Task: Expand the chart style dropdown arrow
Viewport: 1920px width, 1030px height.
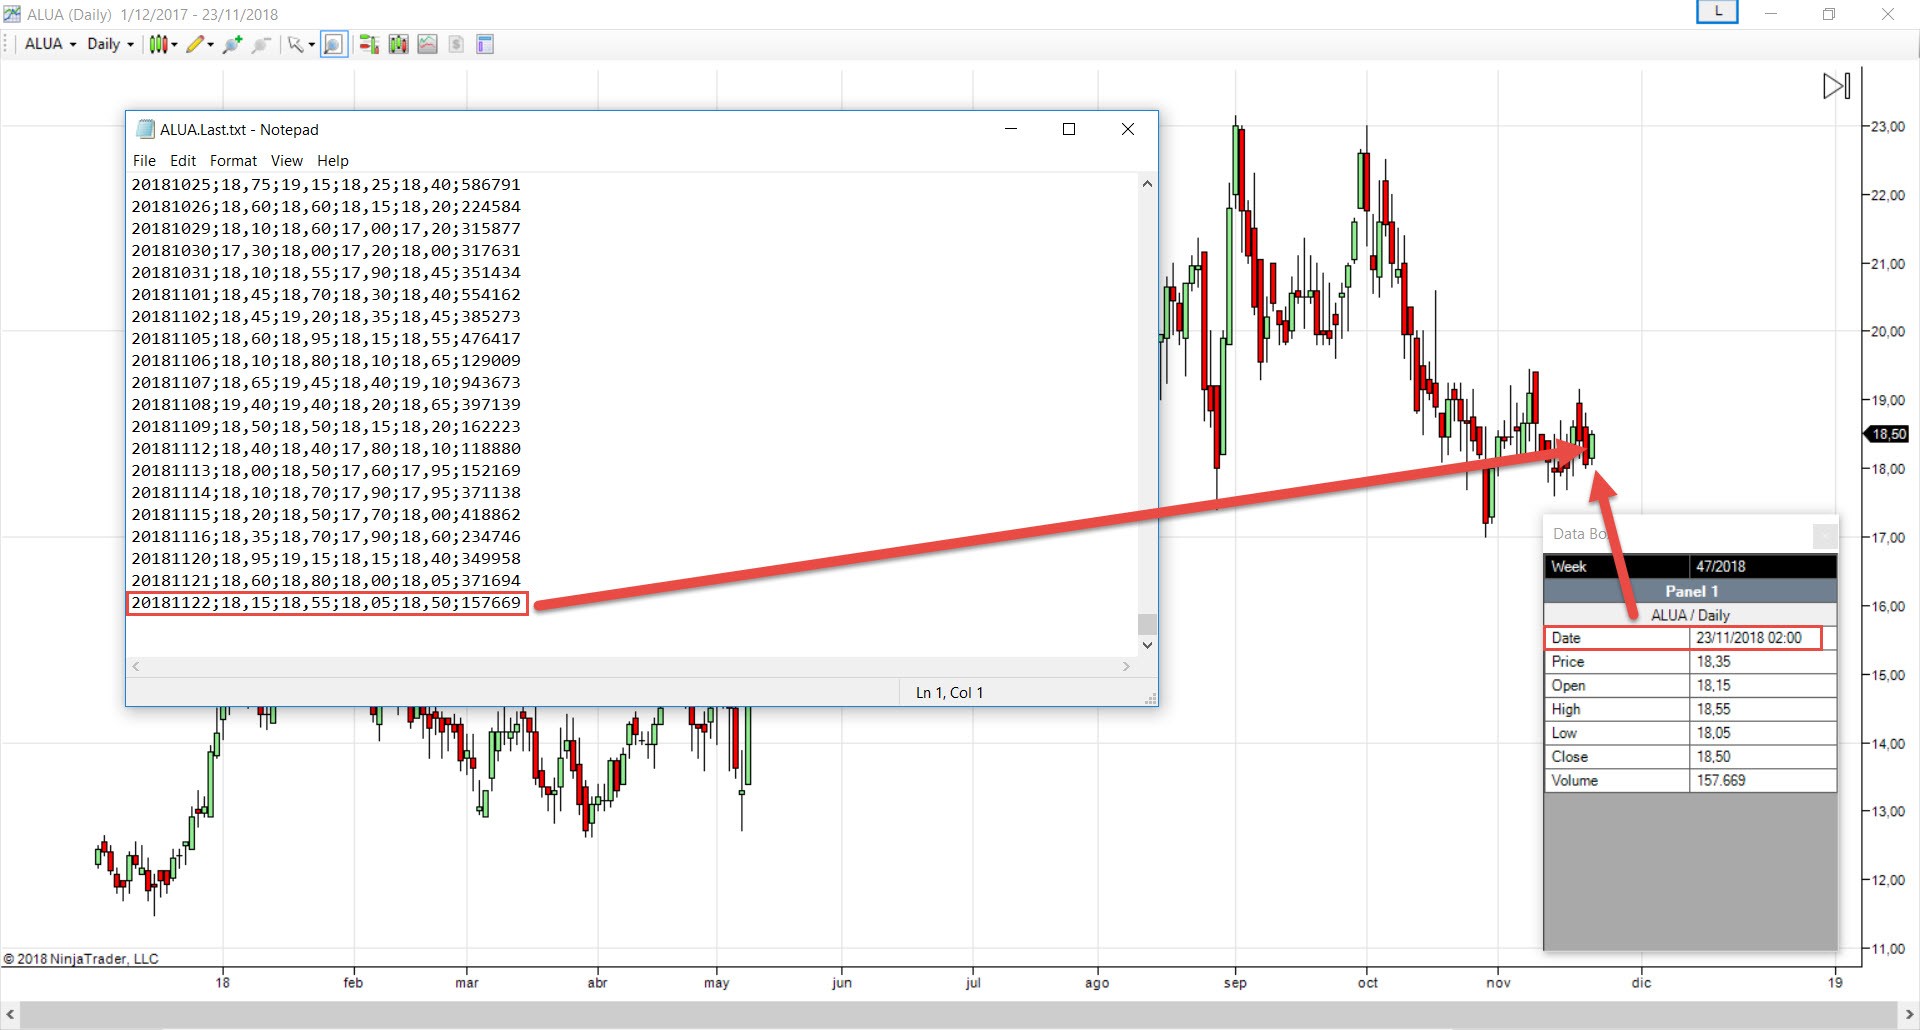Action: 174,45
